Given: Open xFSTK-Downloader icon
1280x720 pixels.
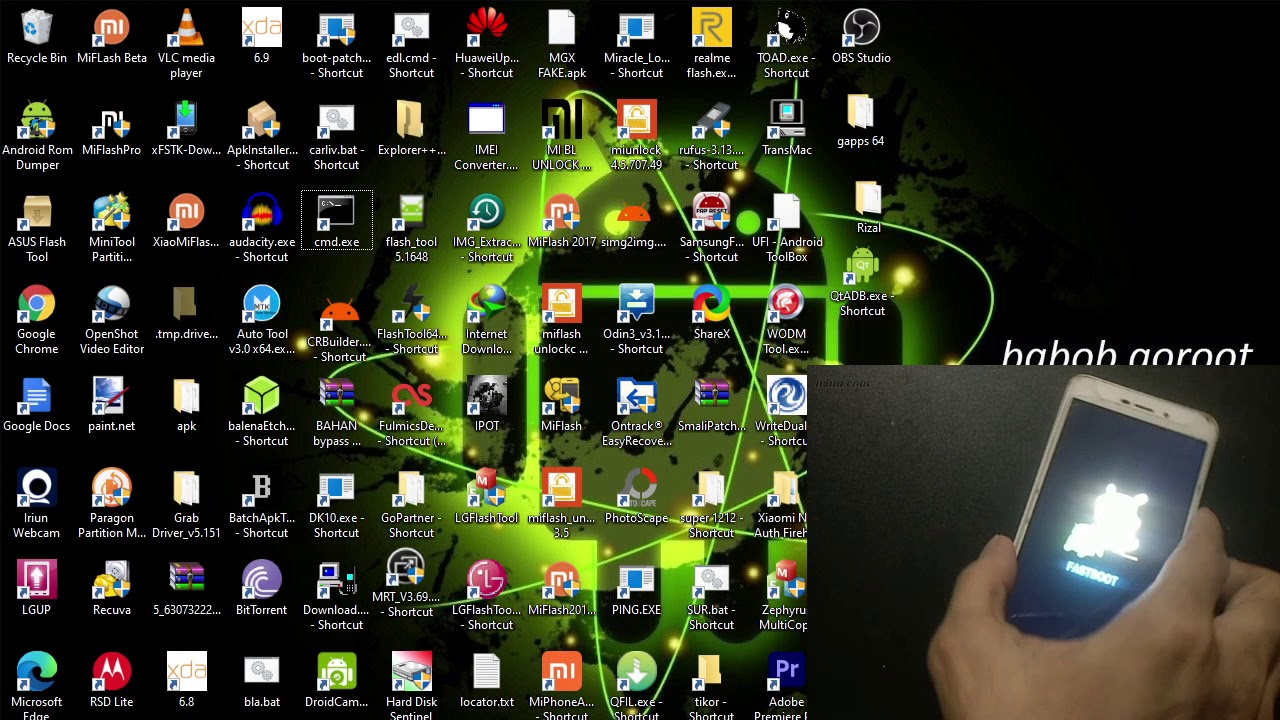Looking at the screenshot, I should coord(186,121).
